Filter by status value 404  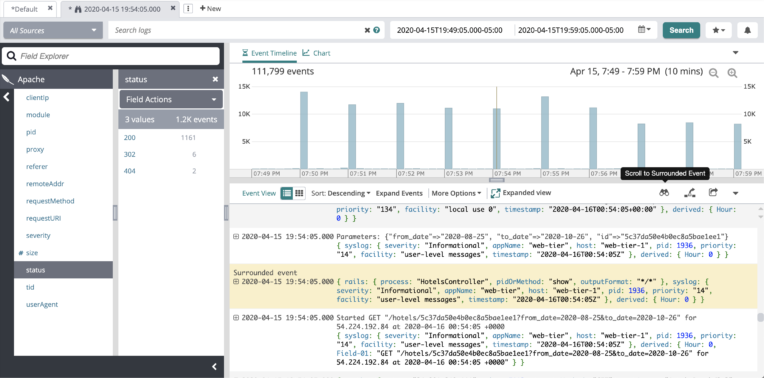[130, 171]
